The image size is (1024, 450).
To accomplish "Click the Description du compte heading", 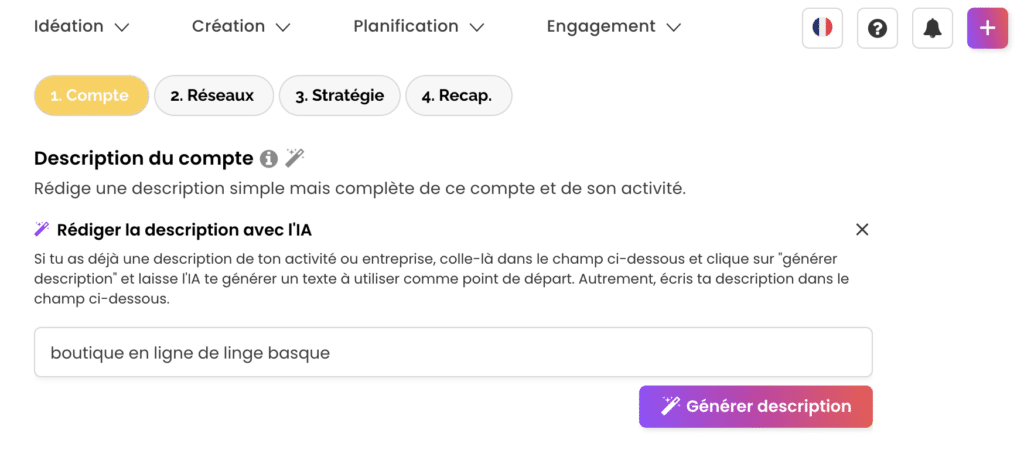I will (143, 158).
